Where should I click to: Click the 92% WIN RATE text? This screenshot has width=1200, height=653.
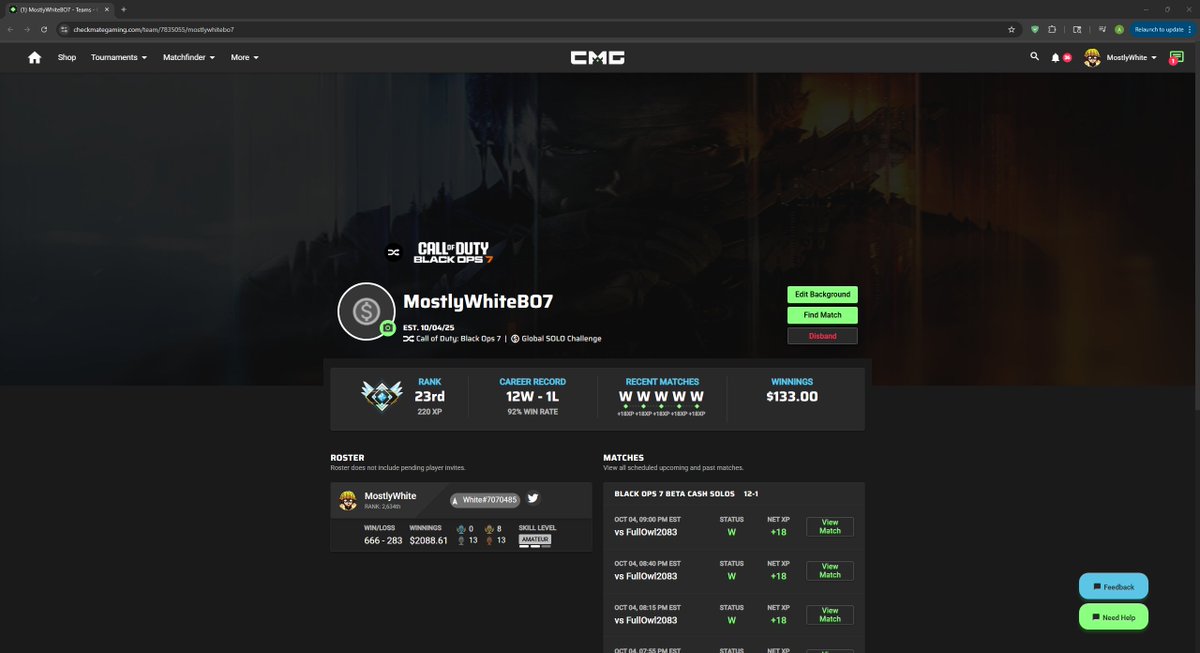[532, 411]
